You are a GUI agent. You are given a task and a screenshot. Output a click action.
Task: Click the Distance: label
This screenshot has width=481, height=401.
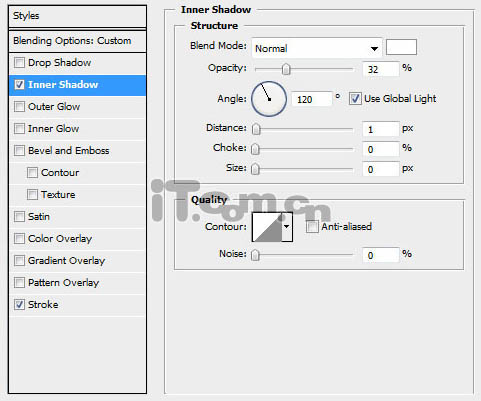coord(226,128)
